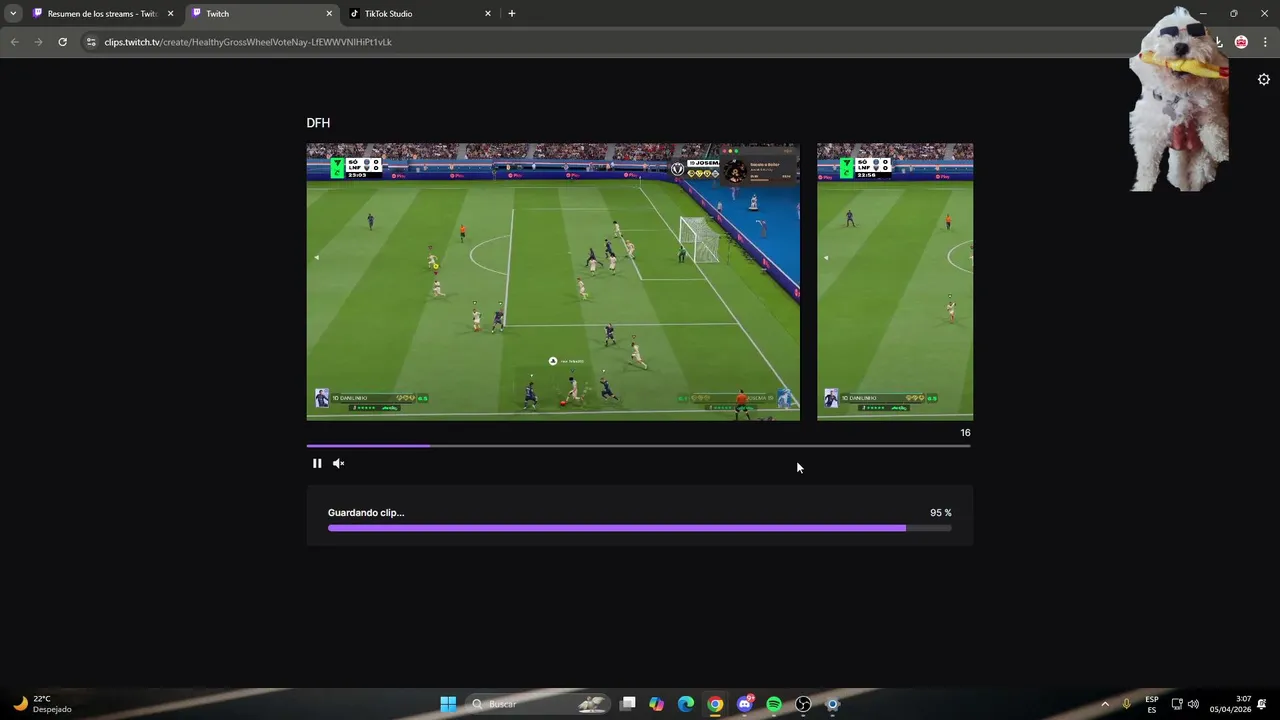Reload the current page
The width and height of the screenshot is (1280, 720).
[x=62, y=42]
